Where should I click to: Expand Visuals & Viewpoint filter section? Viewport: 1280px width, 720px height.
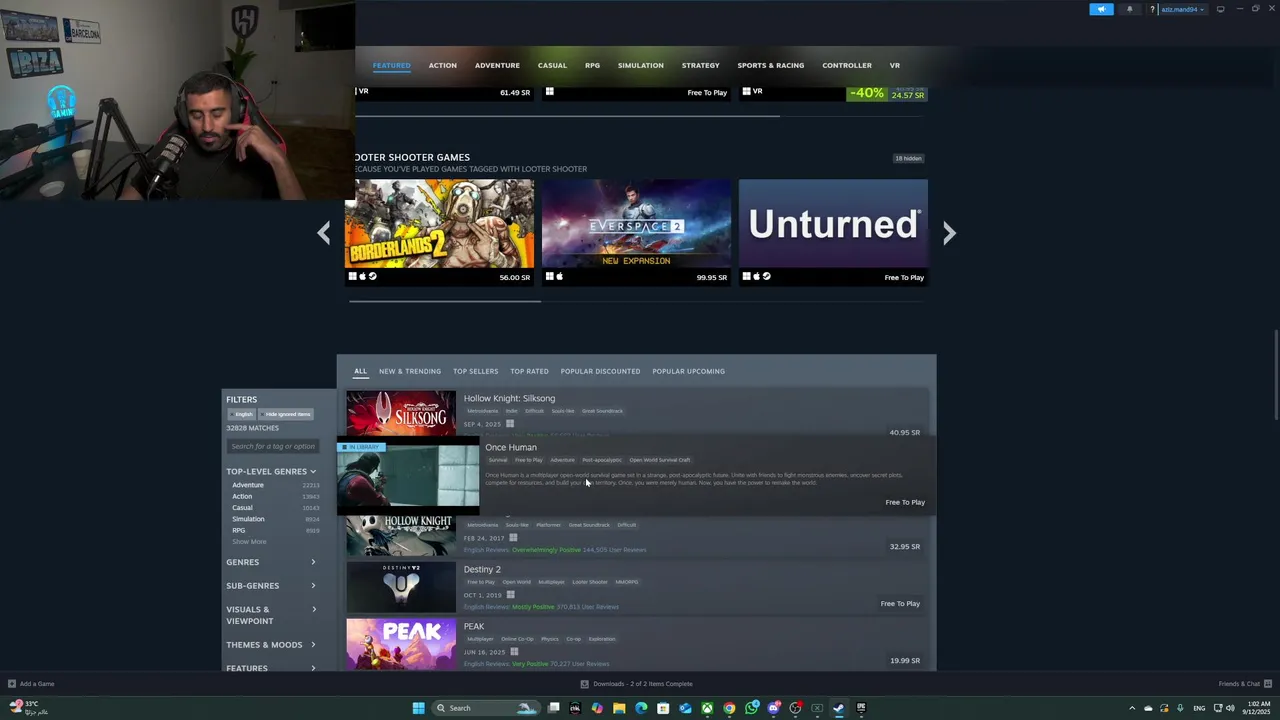[271, 615]
